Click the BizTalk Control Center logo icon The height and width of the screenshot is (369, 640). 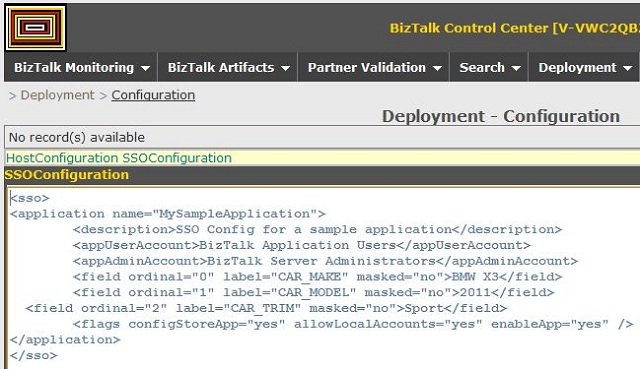click(36, 27)
